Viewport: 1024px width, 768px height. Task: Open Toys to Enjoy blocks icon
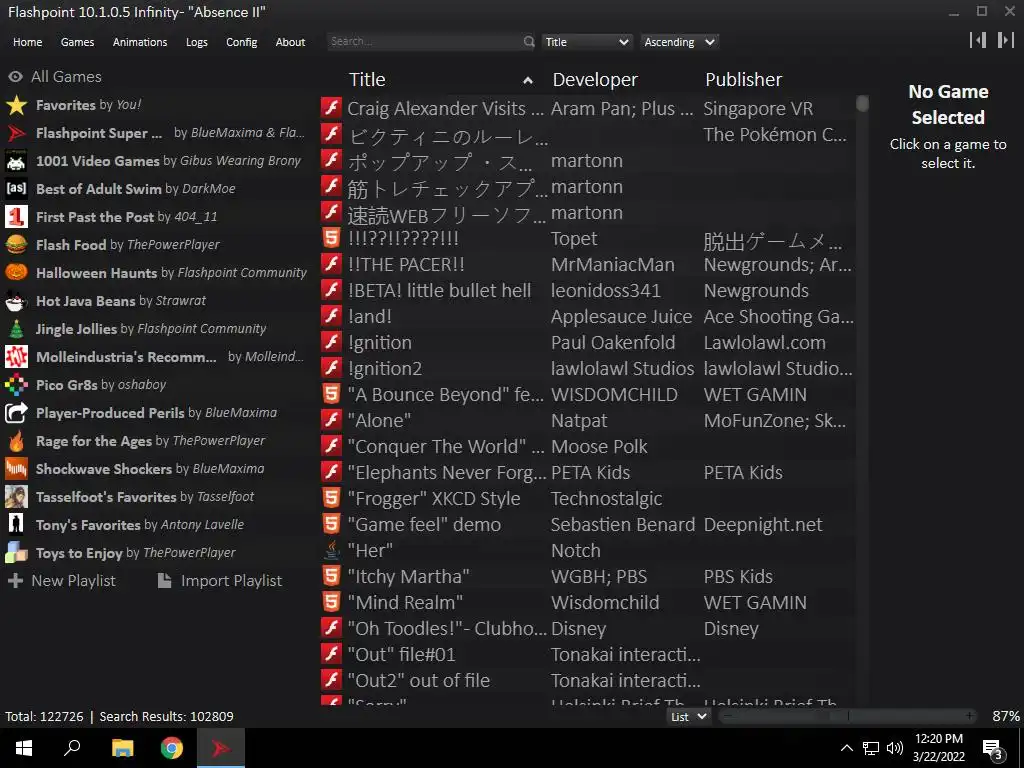[x=16, y=553]
